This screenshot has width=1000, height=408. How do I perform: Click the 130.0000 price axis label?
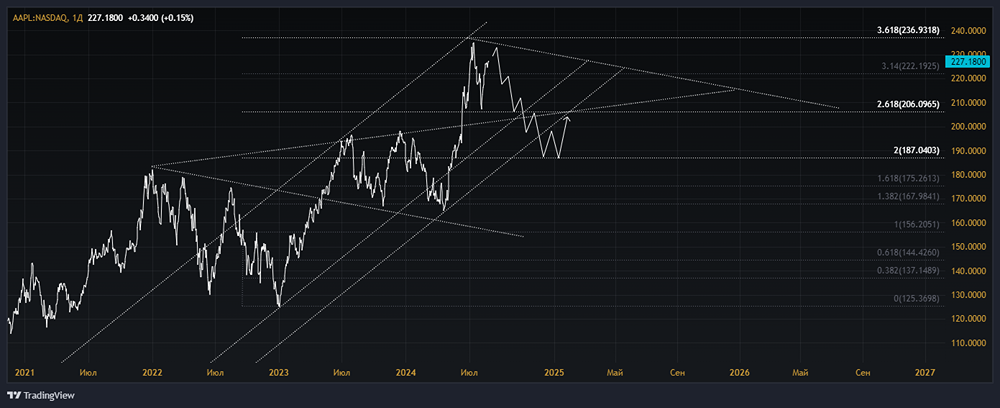967,295
